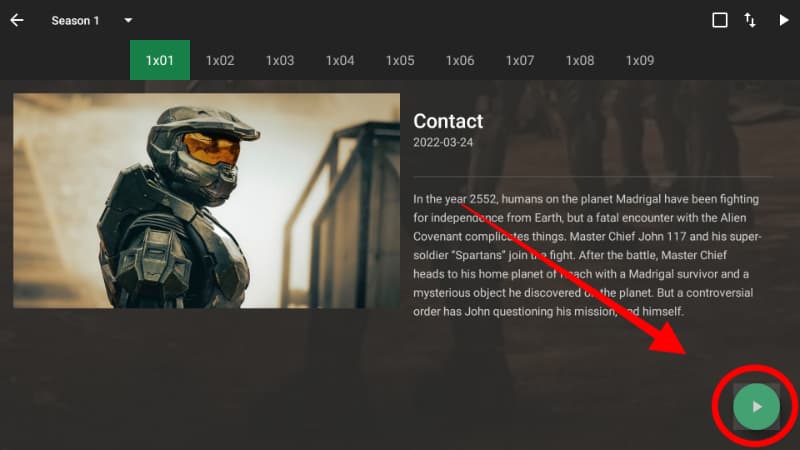
Task: Click the episode title Contact
Action: [448, 121]
